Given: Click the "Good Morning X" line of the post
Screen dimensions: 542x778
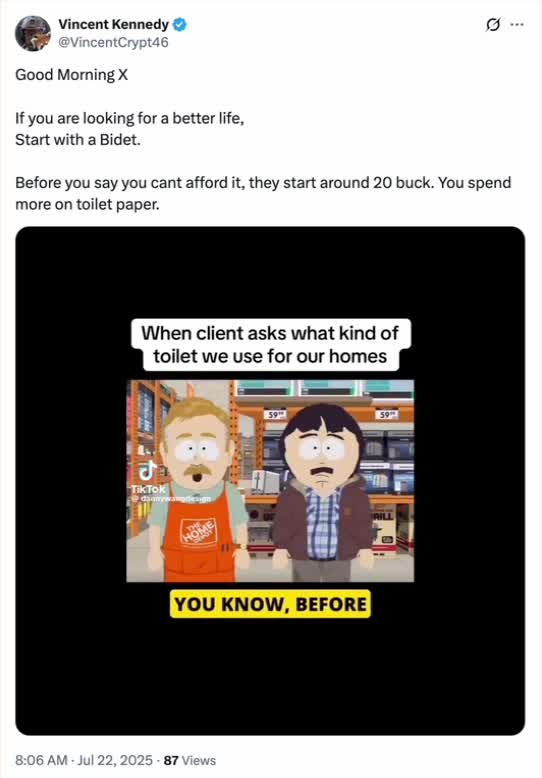Looking at the screenshot, I should (x=71, y=75).
